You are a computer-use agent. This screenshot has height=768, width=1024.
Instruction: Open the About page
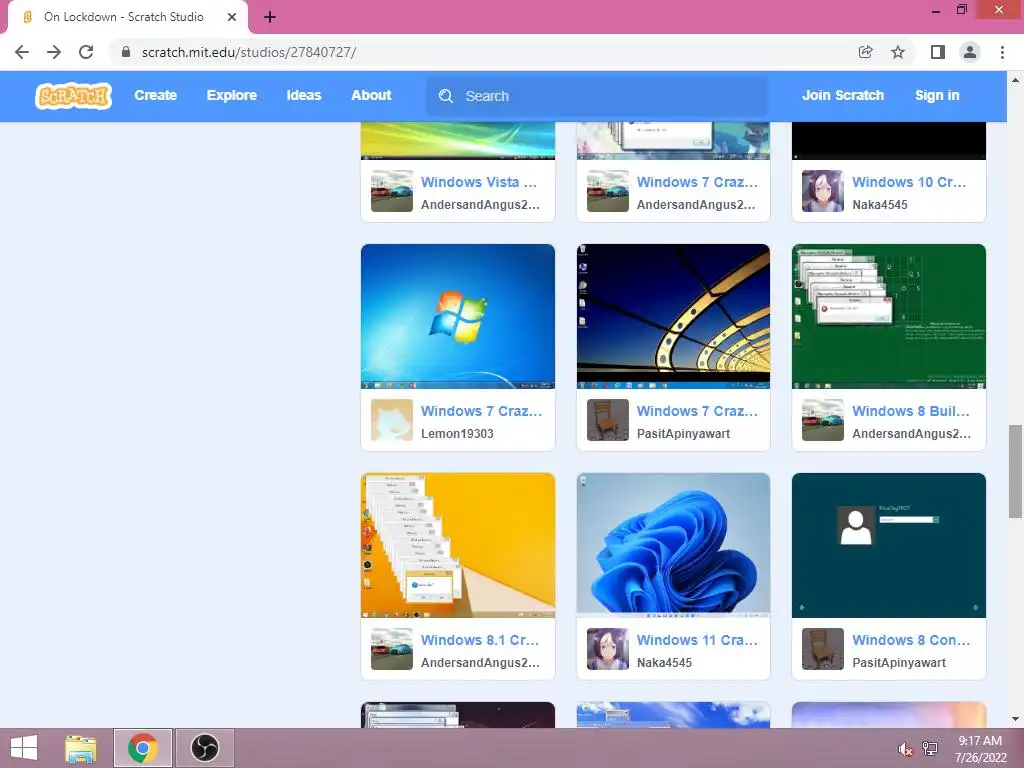[x=371, y=95]
